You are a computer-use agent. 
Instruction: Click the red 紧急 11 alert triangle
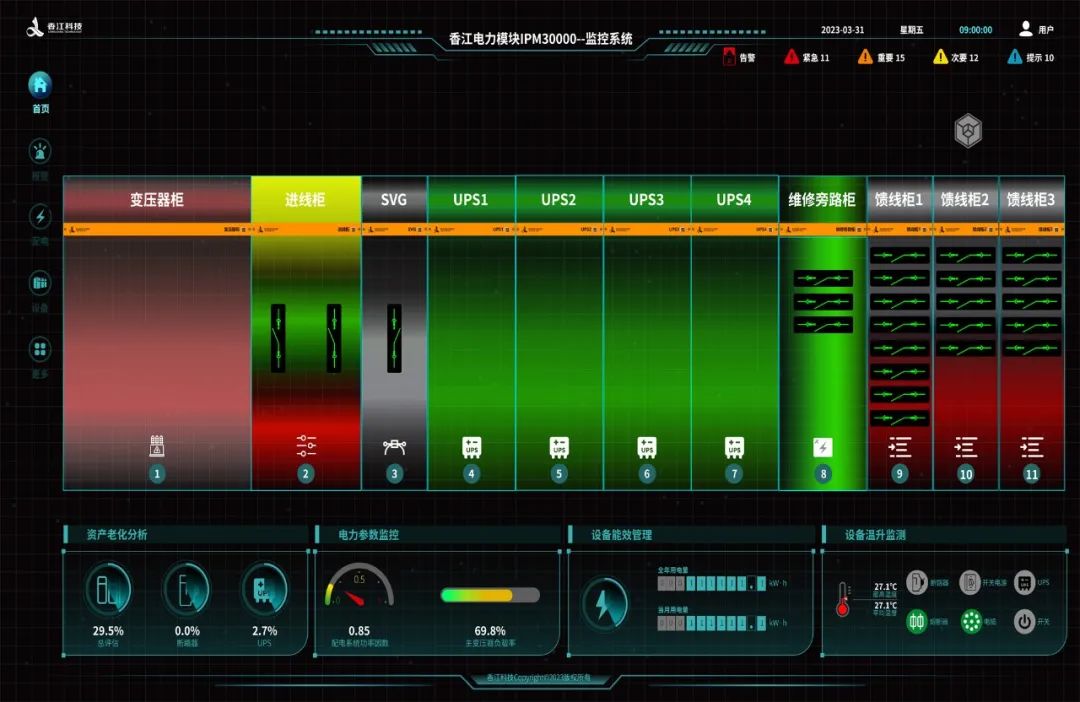790,57
